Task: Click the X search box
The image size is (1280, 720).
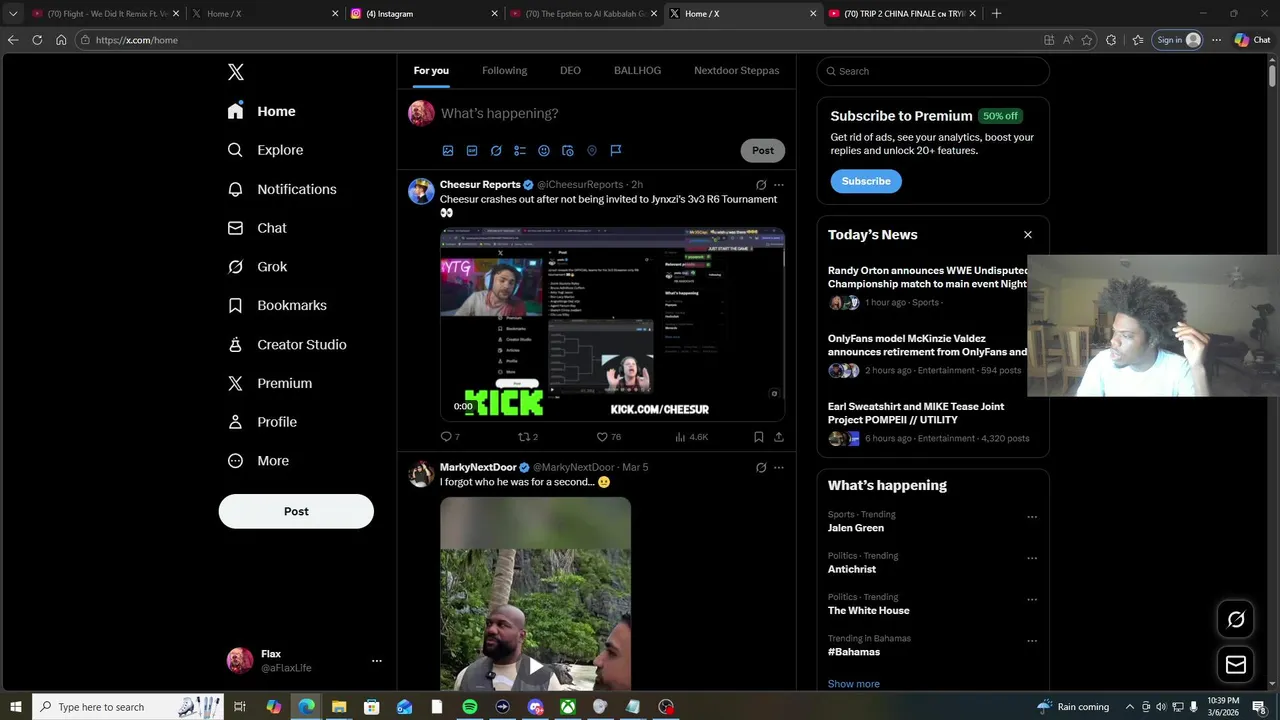Action: pos(933,71)
